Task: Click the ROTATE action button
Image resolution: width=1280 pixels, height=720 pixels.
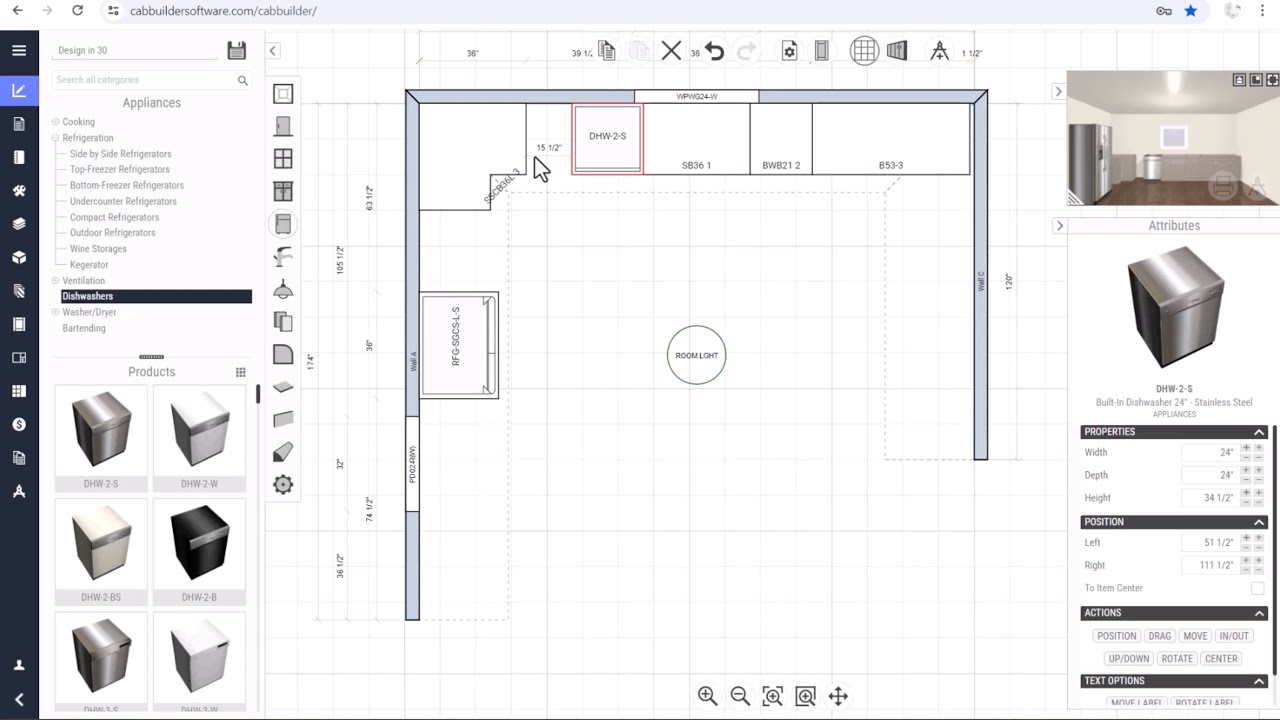Action: click(1177, 659)
